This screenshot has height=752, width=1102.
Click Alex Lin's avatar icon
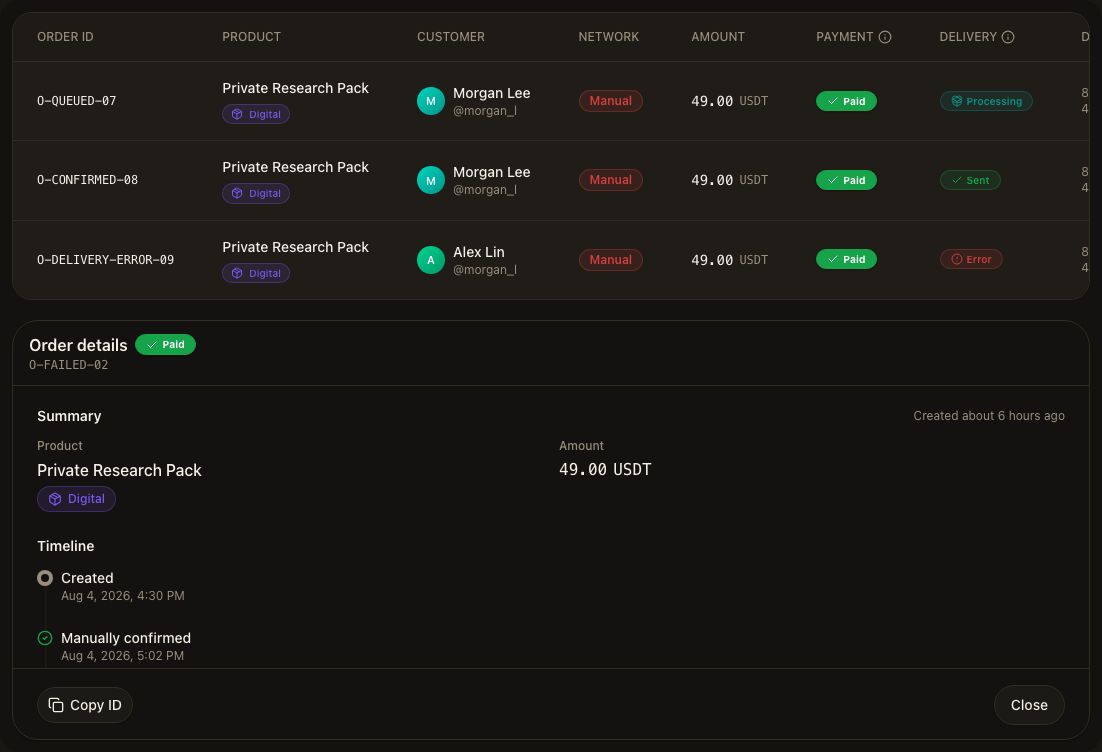(x=431, y=260)
